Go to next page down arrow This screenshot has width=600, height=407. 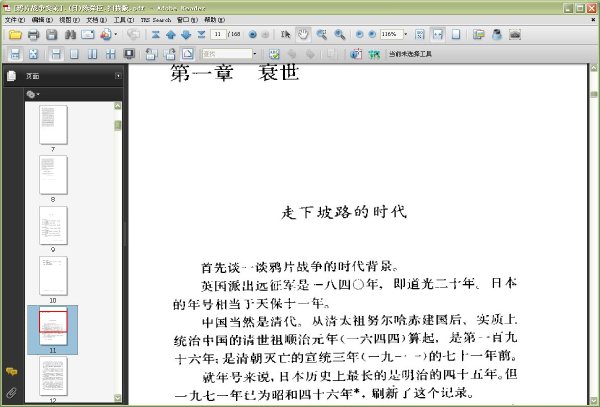186,35
